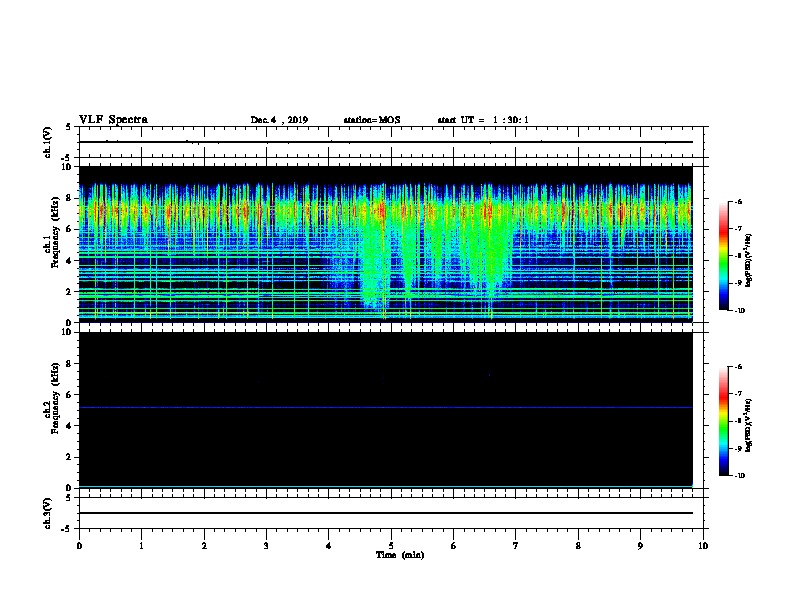Click time axis tick label "10"
792x612 pixels.
click(703, 545)
